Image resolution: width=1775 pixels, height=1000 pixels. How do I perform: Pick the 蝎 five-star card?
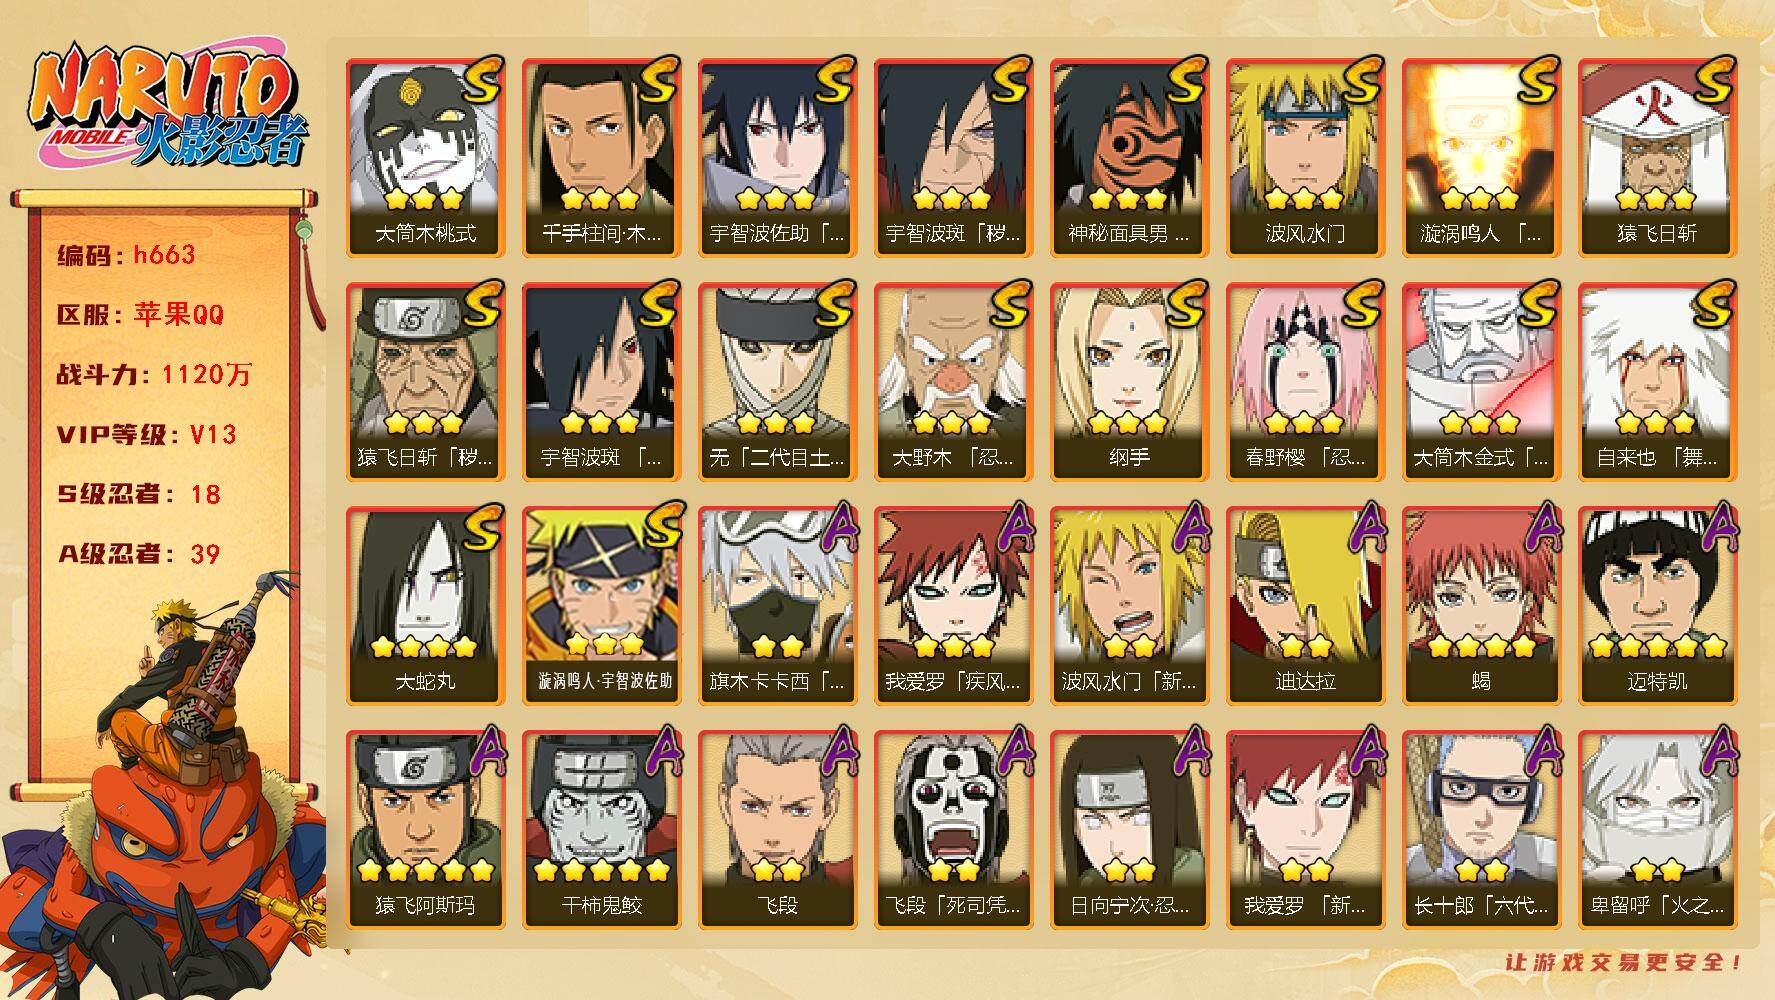(1481, 606)
